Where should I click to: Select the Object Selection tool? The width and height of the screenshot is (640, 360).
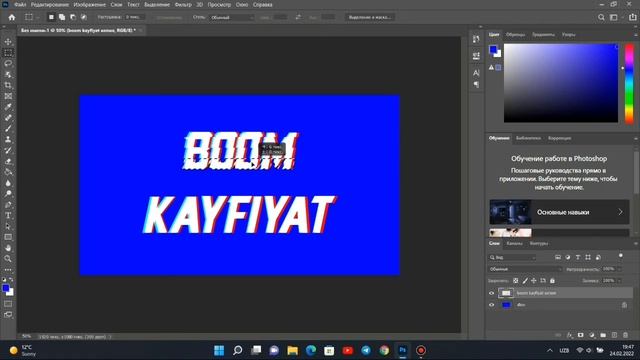pos(8,74)
